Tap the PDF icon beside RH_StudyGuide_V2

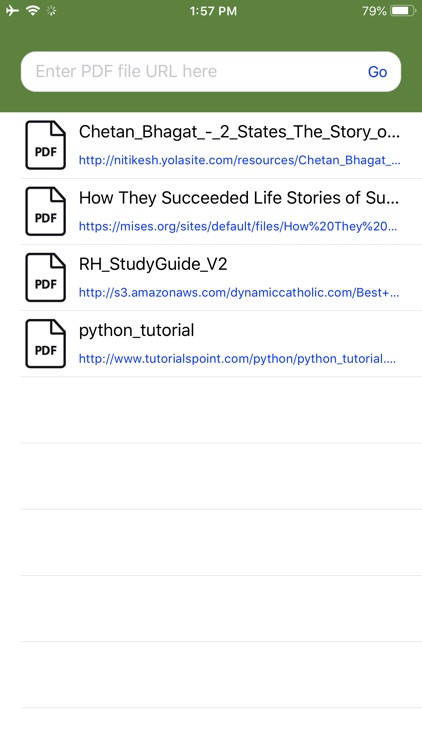tap(45, 277)
